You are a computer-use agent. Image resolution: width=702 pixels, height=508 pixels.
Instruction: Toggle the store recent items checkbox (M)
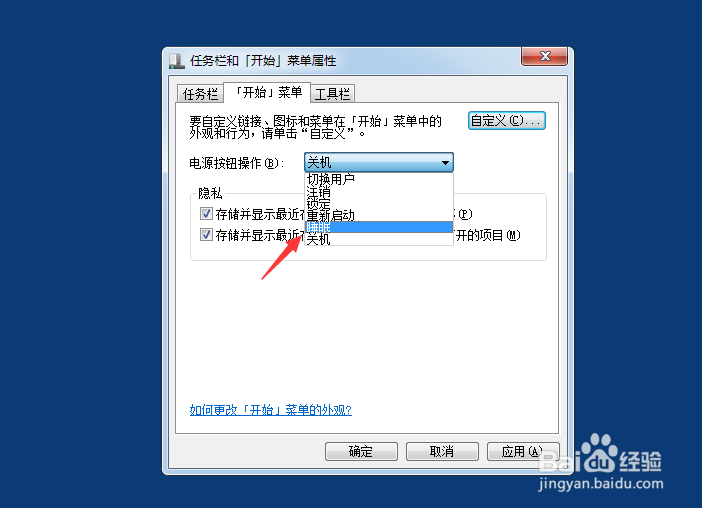click(206, 235)
